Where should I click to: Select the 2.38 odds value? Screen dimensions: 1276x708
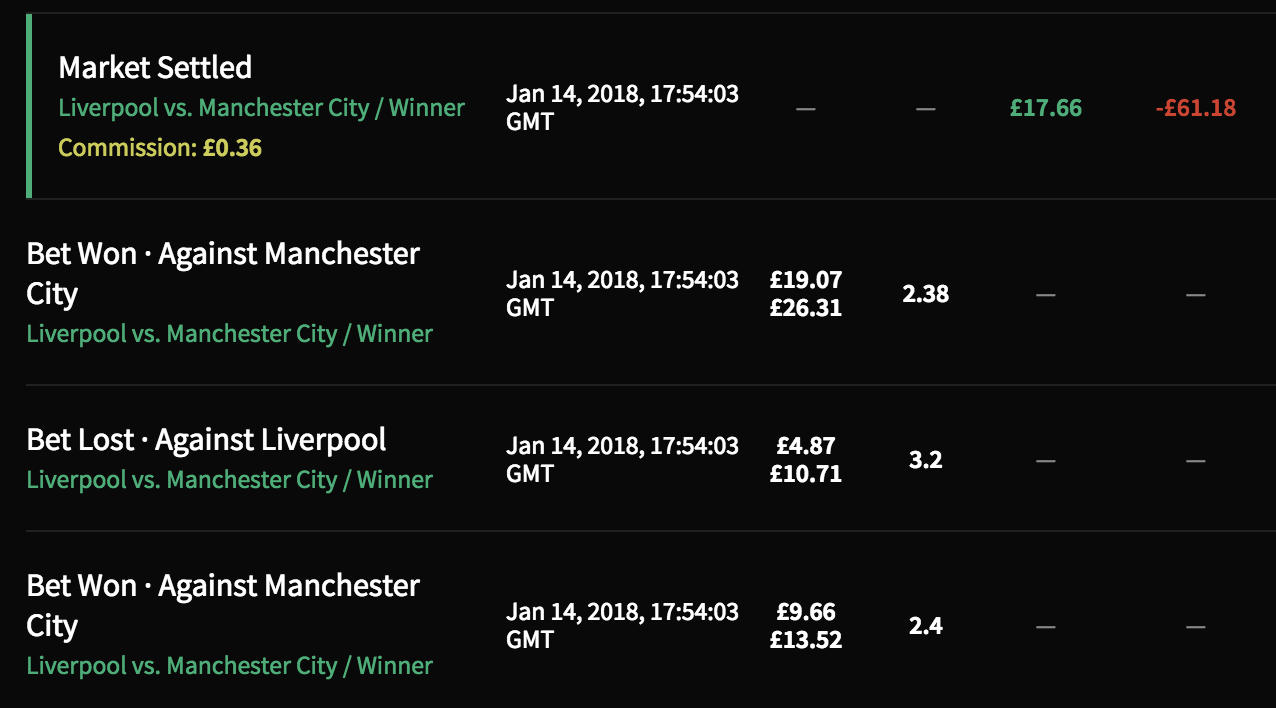(x=925, y=295)
